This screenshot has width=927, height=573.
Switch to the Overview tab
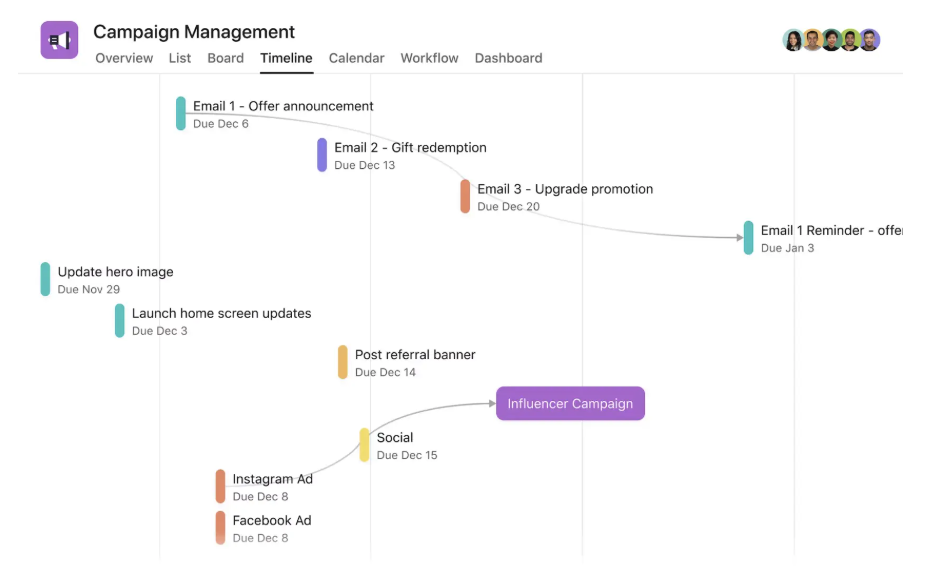124,58
